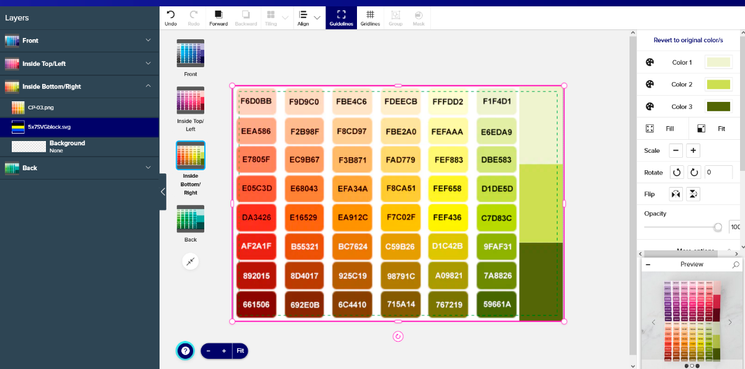Expand the Inside Top/Left layer group
The image size is (745, 369).
pos(148,63)
